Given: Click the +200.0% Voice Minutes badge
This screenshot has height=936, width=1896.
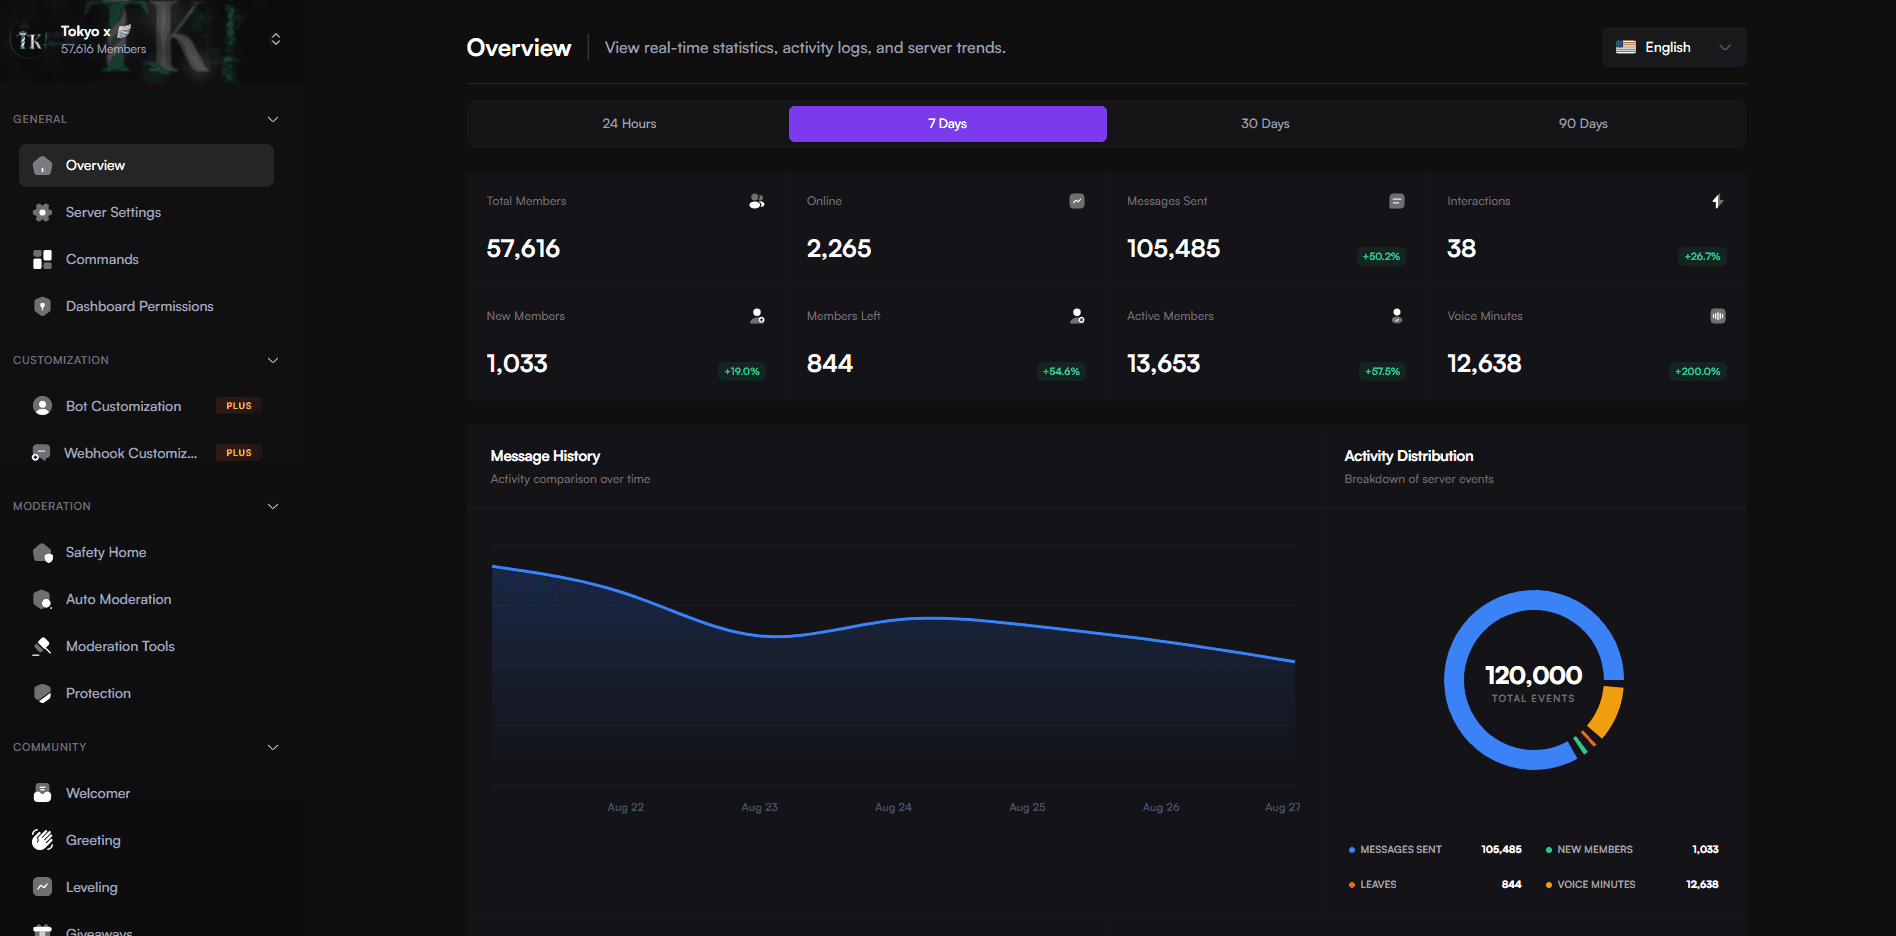Looking at the screenshot, I should pyautogui.click(x=1698, y=372).
